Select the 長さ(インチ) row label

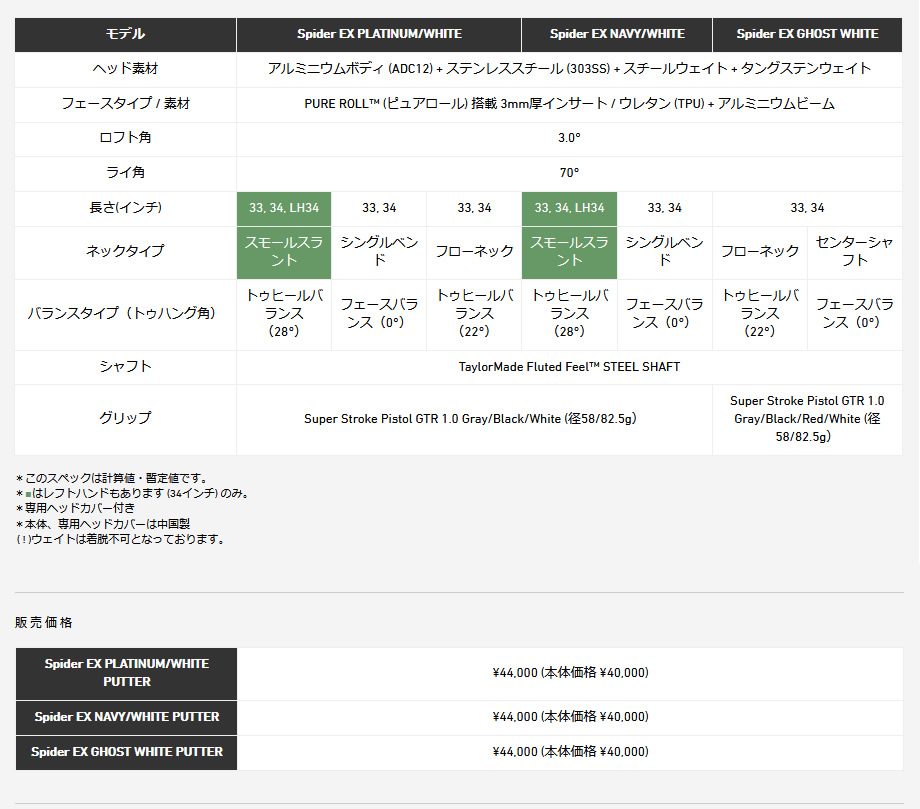click(126, 208)
